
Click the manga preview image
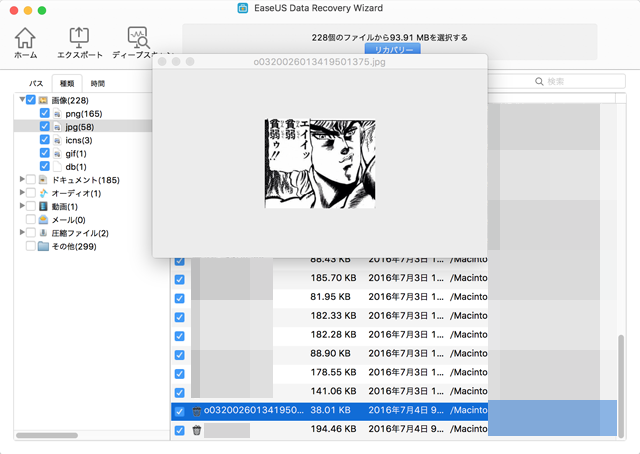(320, 163)
